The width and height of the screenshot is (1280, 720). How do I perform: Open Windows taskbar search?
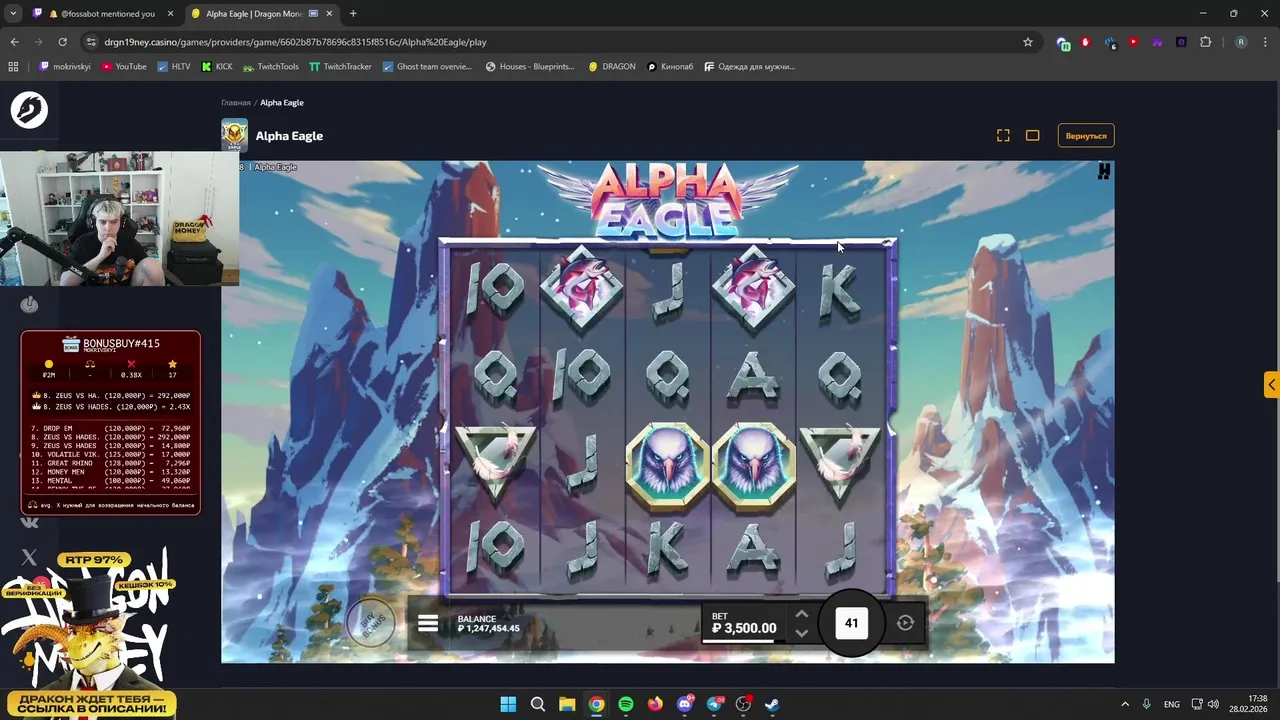(x=537, y=704)
